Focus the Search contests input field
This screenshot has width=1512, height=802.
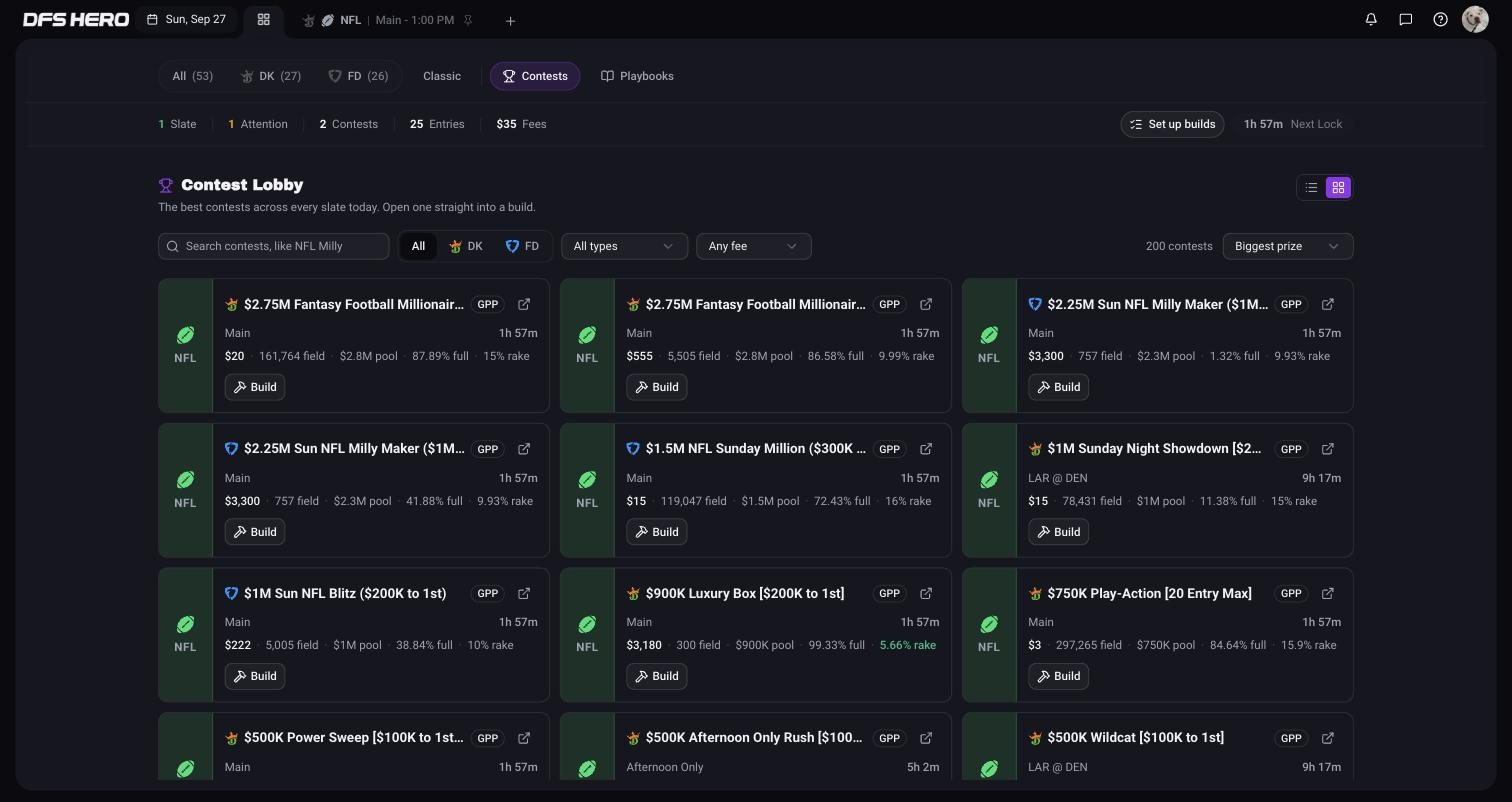[273, 246]
